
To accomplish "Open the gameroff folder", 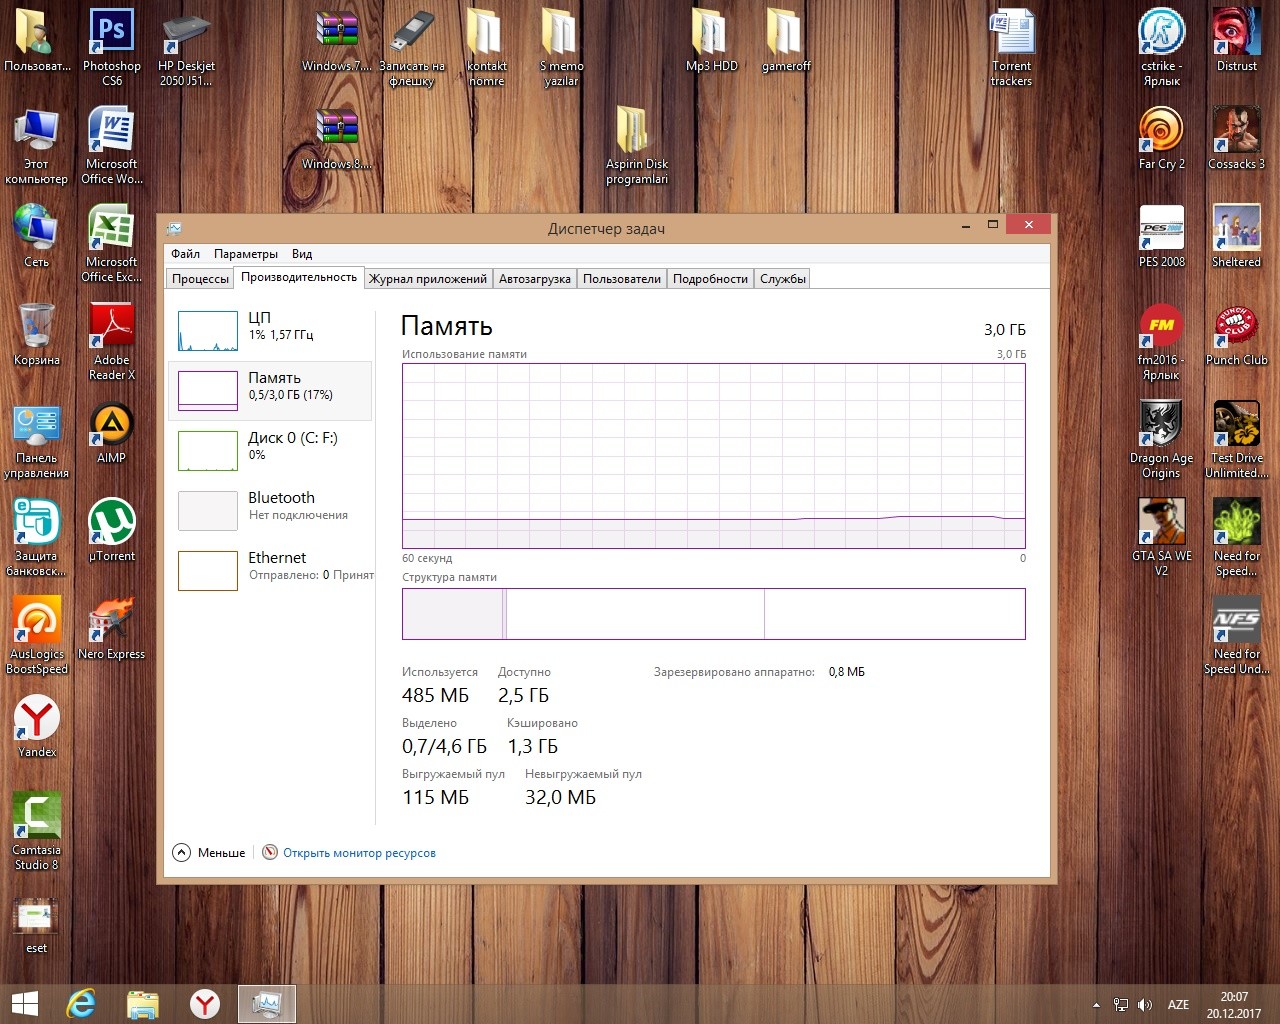I will pyautogui.click(x=786, y=40).
